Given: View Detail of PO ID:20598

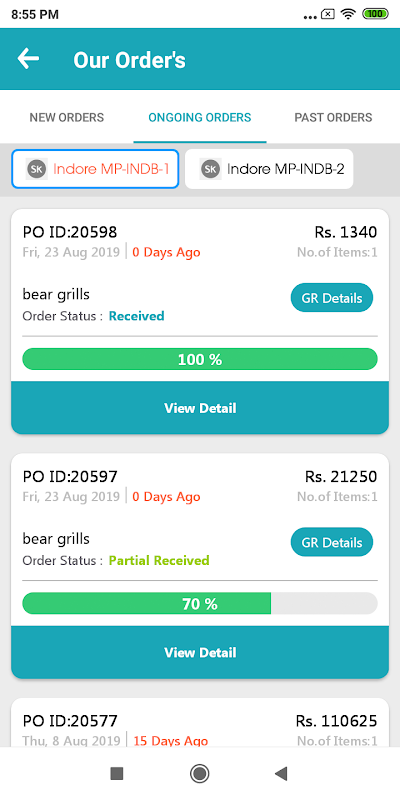Looking at the screenshot, I should coord(200,408).
